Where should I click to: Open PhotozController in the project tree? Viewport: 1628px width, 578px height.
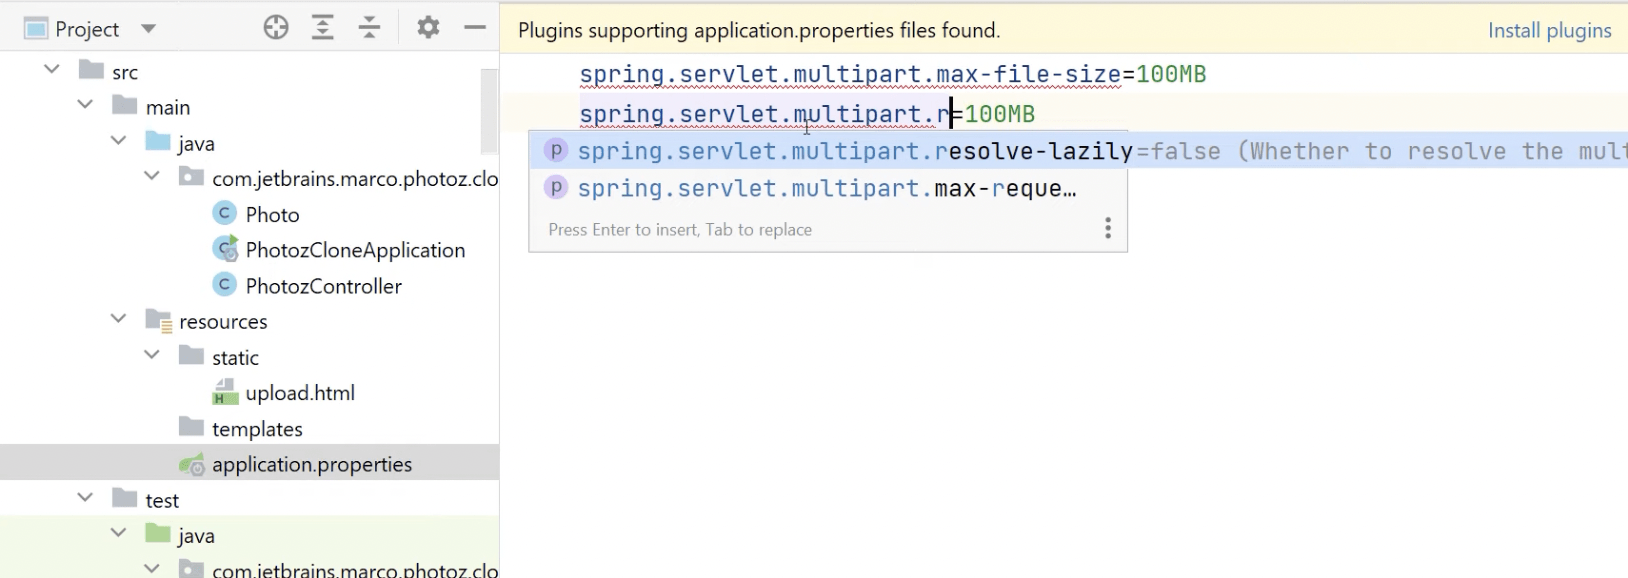pyautogui.click(x=323, y=286)
